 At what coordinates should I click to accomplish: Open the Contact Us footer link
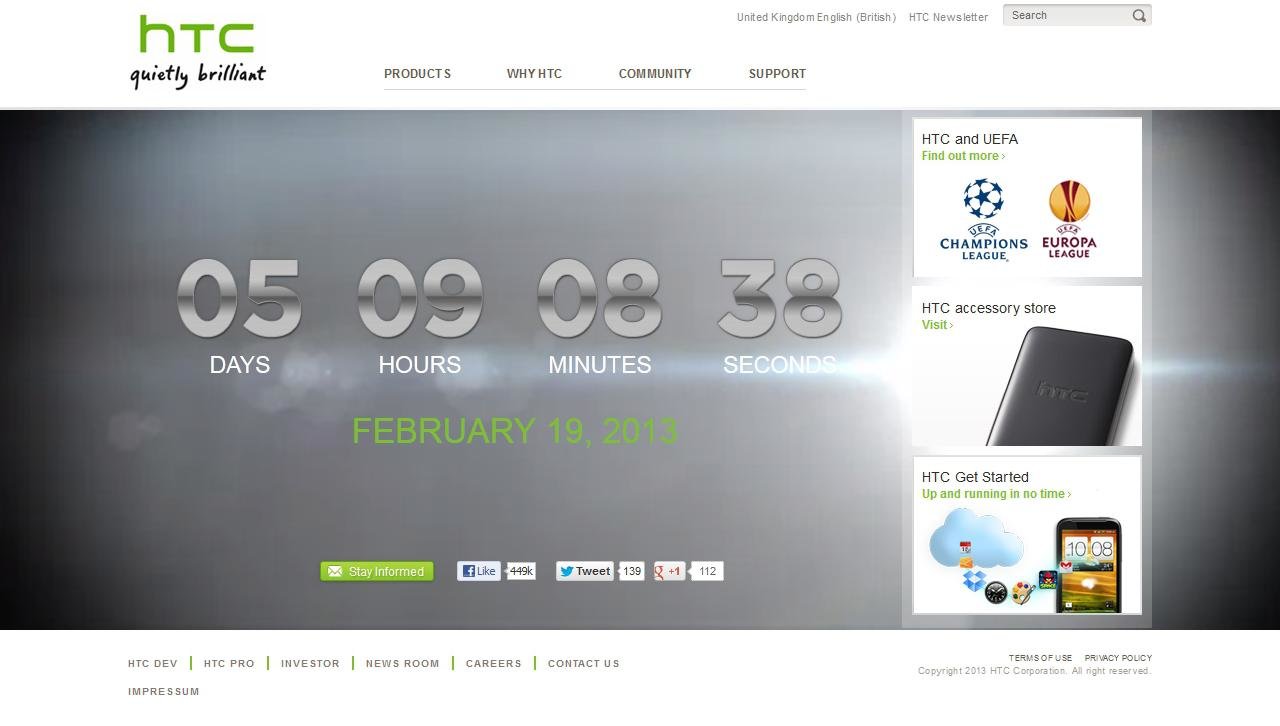click(584, 663)
